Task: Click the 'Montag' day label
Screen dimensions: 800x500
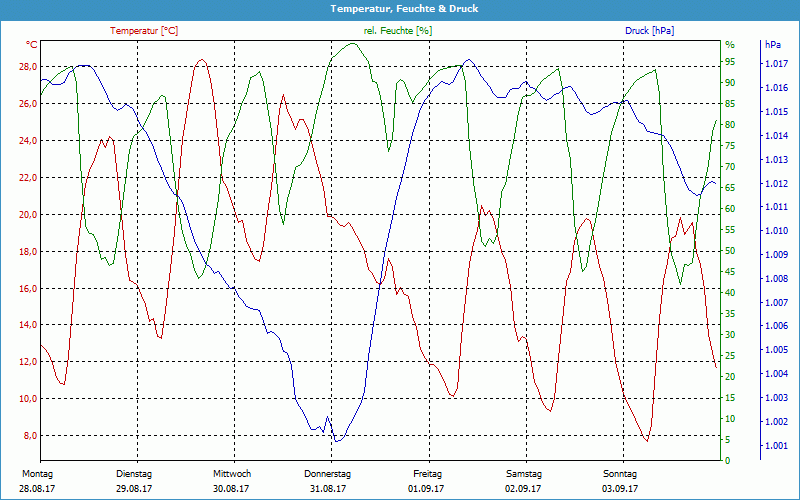Action: click(x=37, y=474)
